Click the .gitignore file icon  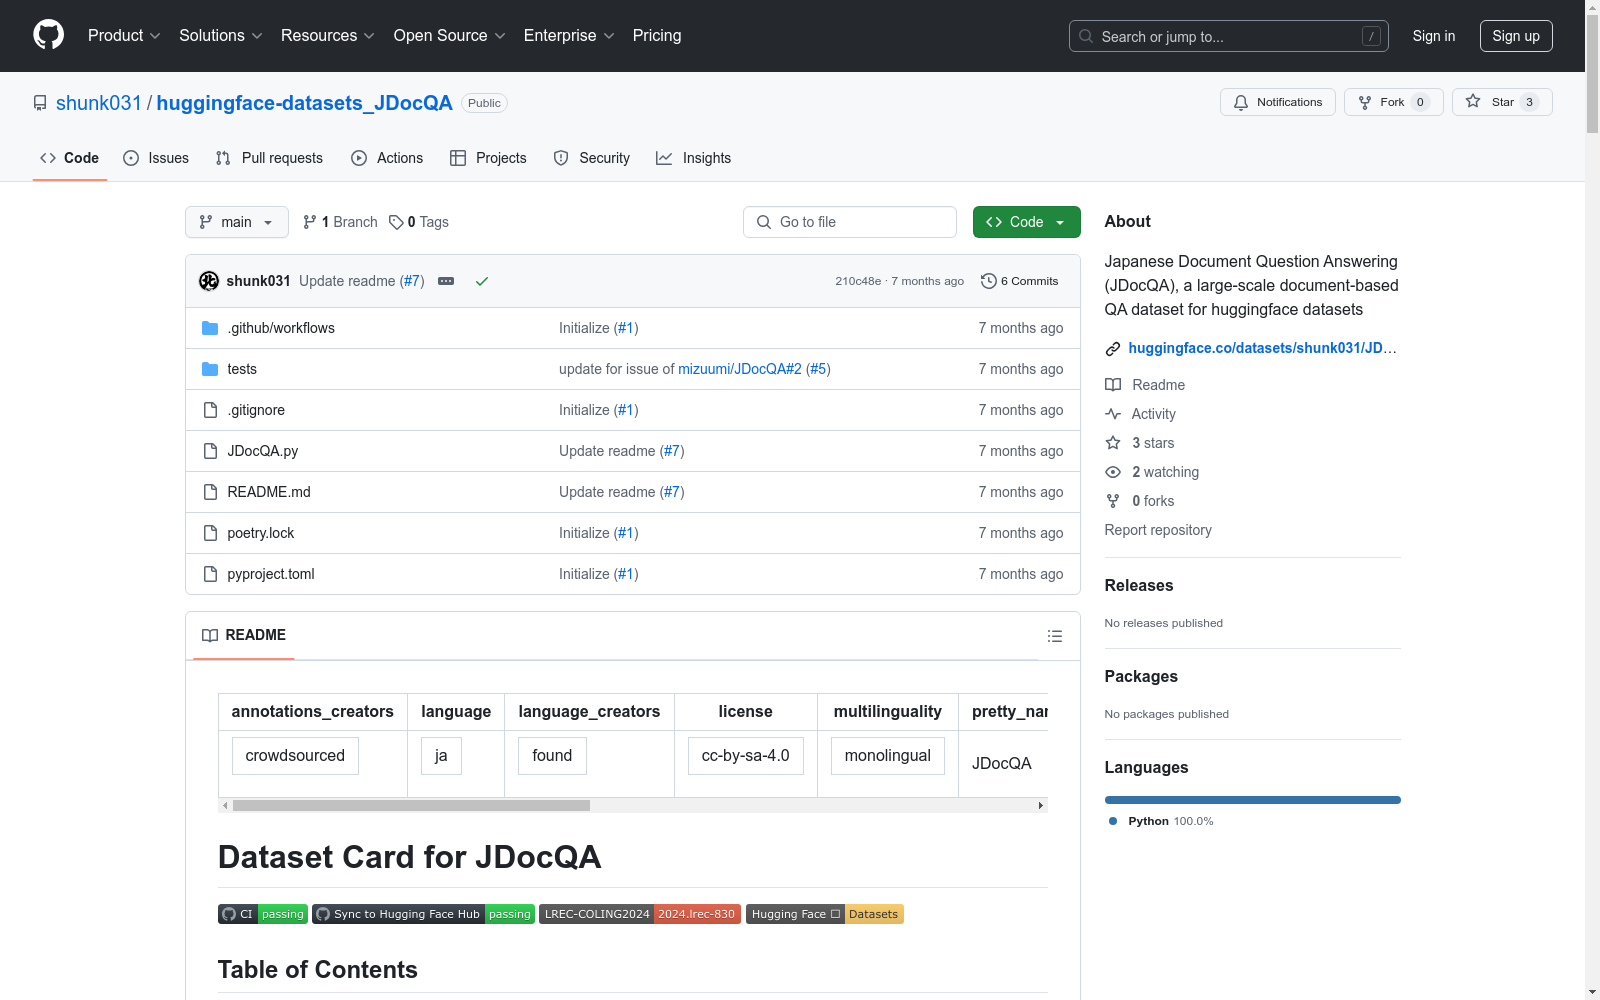point(210,410)
